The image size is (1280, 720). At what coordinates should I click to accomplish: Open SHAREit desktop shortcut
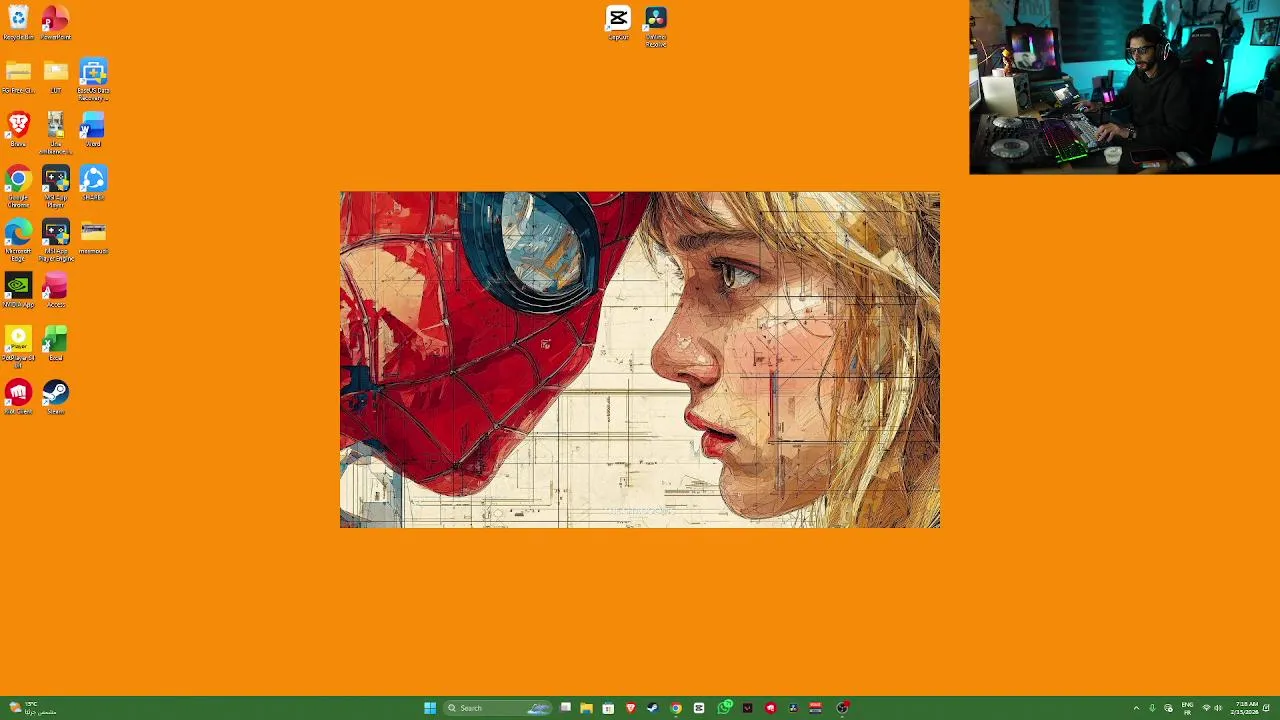(93, 184)
